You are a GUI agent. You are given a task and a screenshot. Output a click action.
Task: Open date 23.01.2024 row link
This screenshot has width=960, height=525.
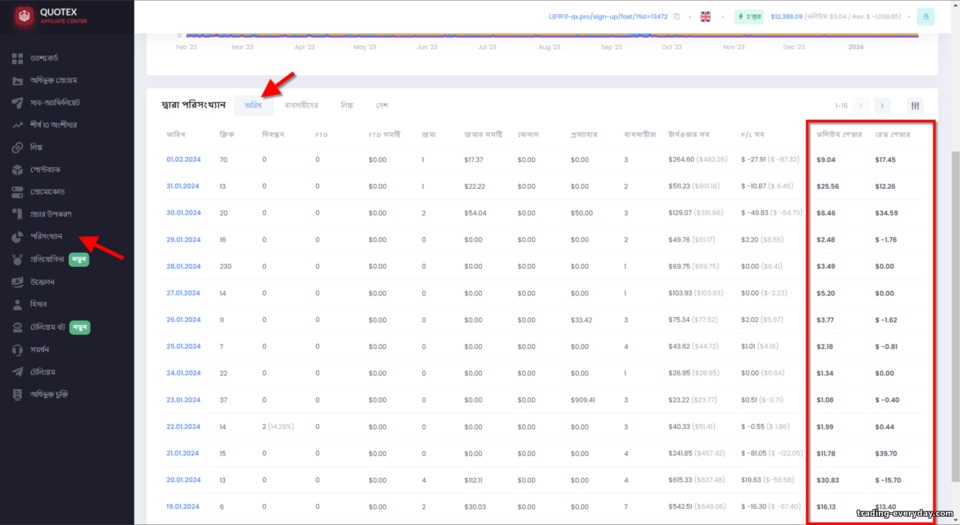click(183, 400)
